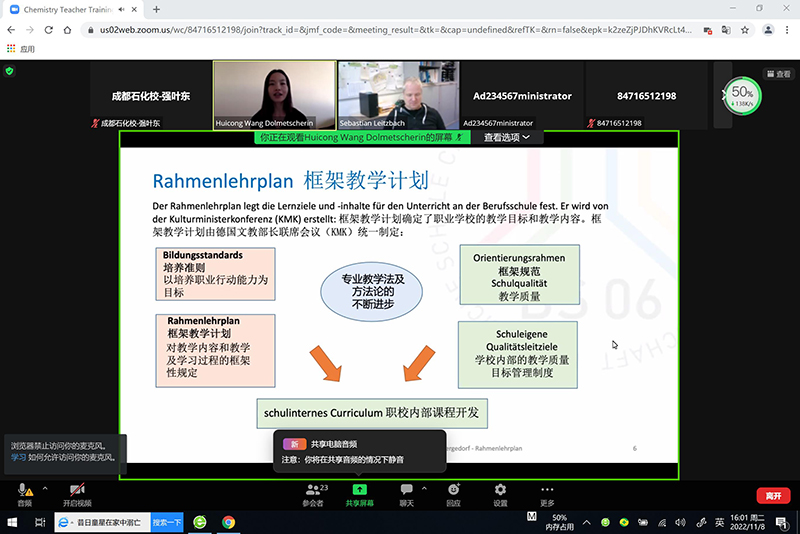Turn on video with 开启视频
800x534 pixels.
point(77,489)
